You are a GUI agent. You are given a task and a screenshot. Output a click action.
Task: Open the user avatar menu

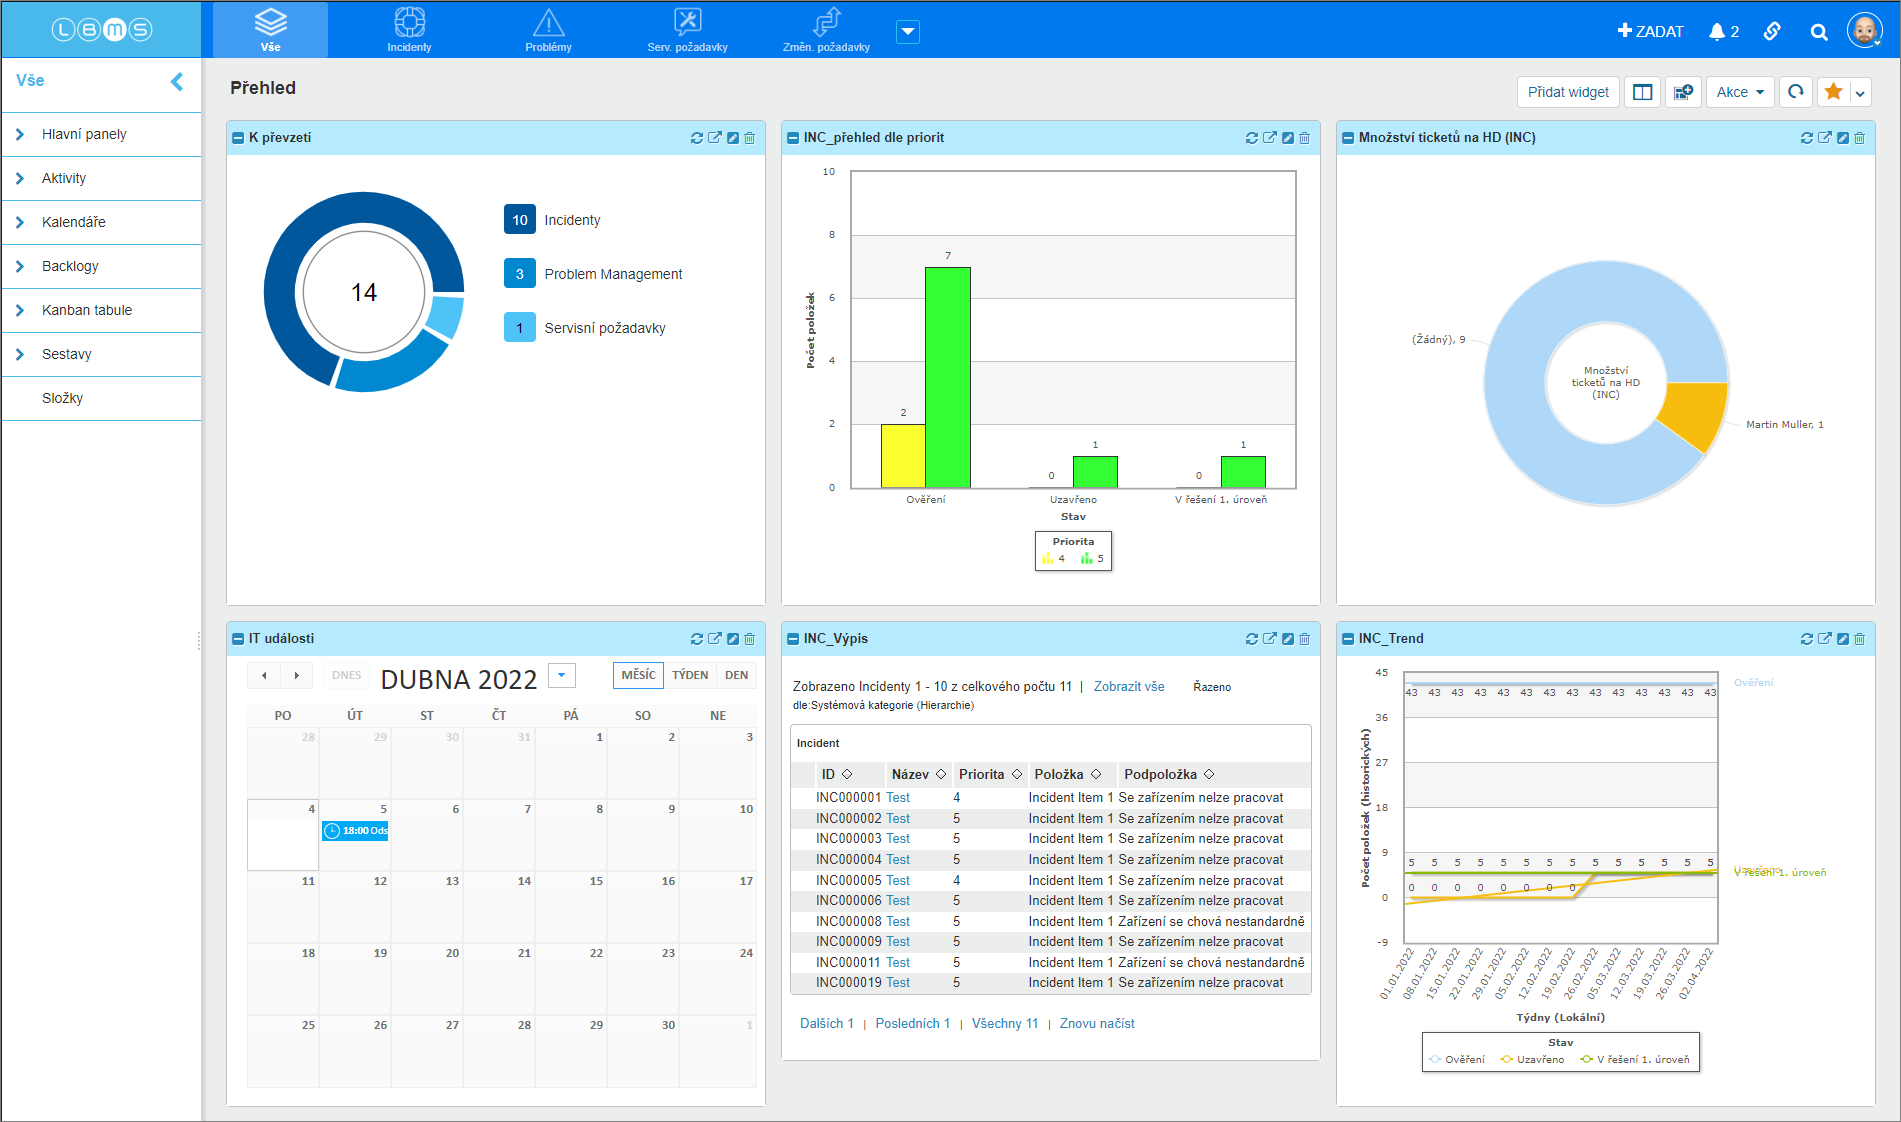pyautogui.click(x=1865, y=30)
